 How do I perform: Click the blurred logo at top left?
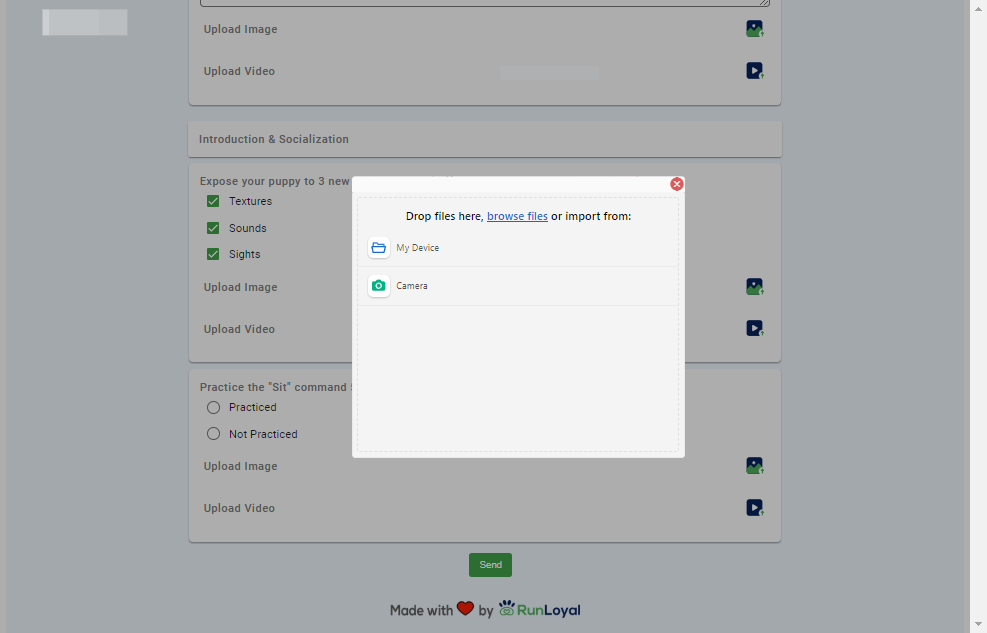pyautogui.click(x=85, y=22)
